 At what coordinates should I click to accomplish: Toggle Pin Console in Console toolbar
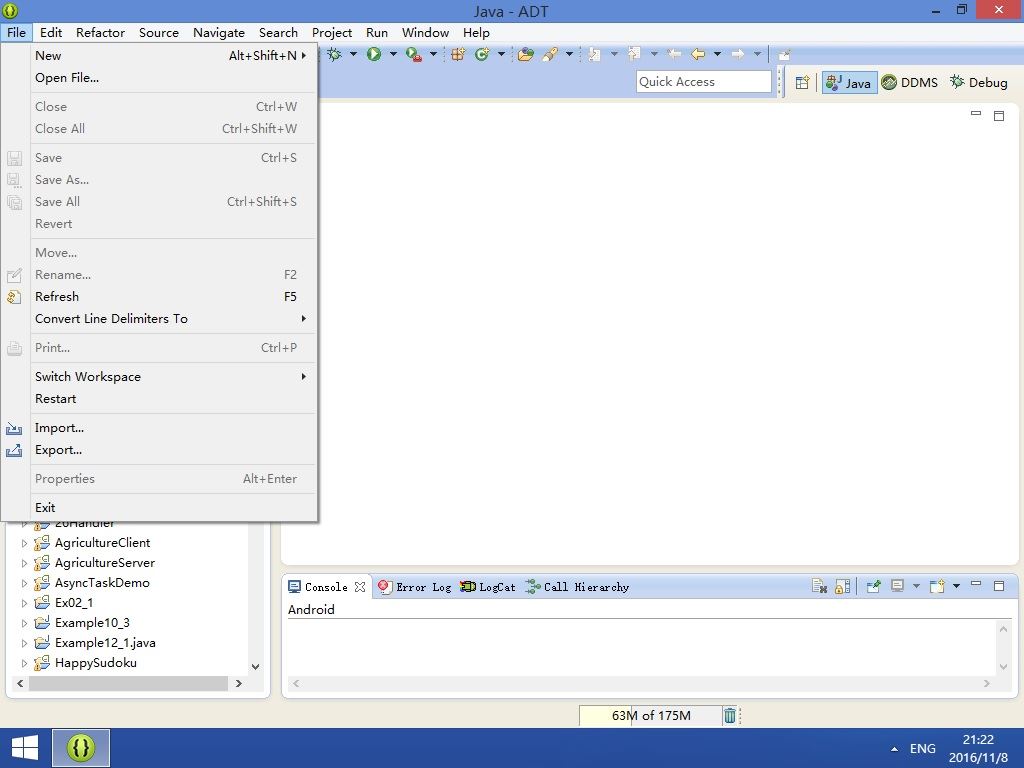(873, 586)
